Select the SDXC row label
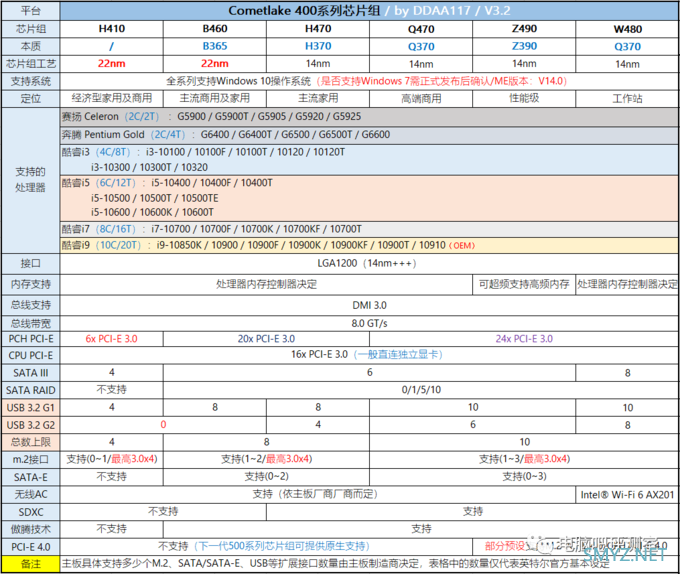Viewport: 680px width, 574px height. (x=30, y=512)
